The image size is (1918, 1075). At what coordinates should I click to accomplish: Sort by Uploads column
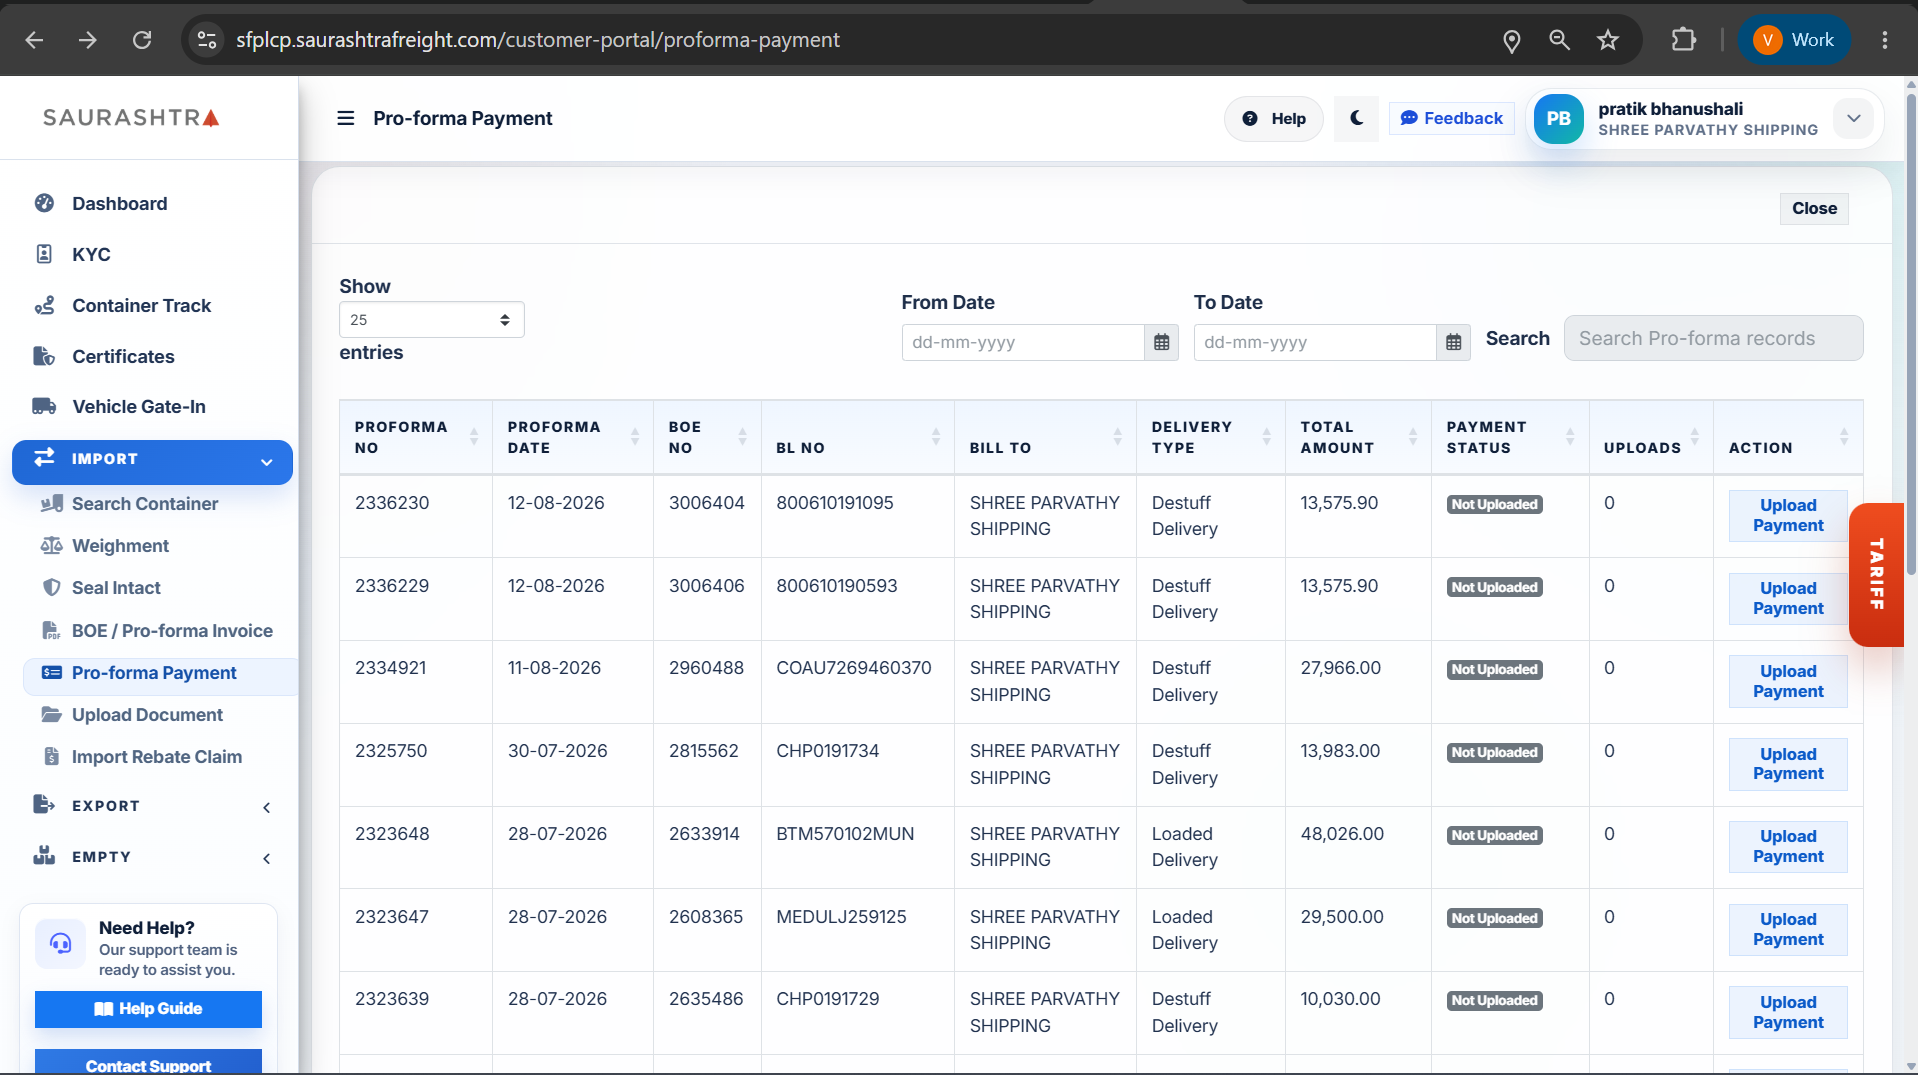pos(1651,437)
